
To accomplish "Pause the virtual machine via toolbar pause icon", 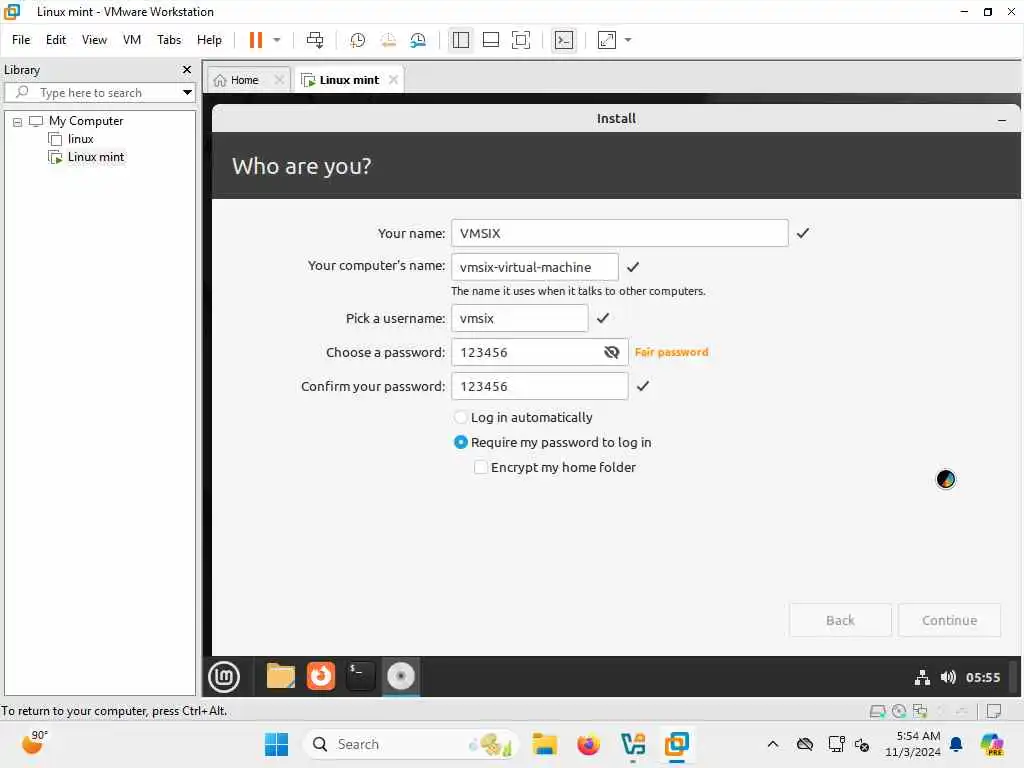I will click(255, 40).
